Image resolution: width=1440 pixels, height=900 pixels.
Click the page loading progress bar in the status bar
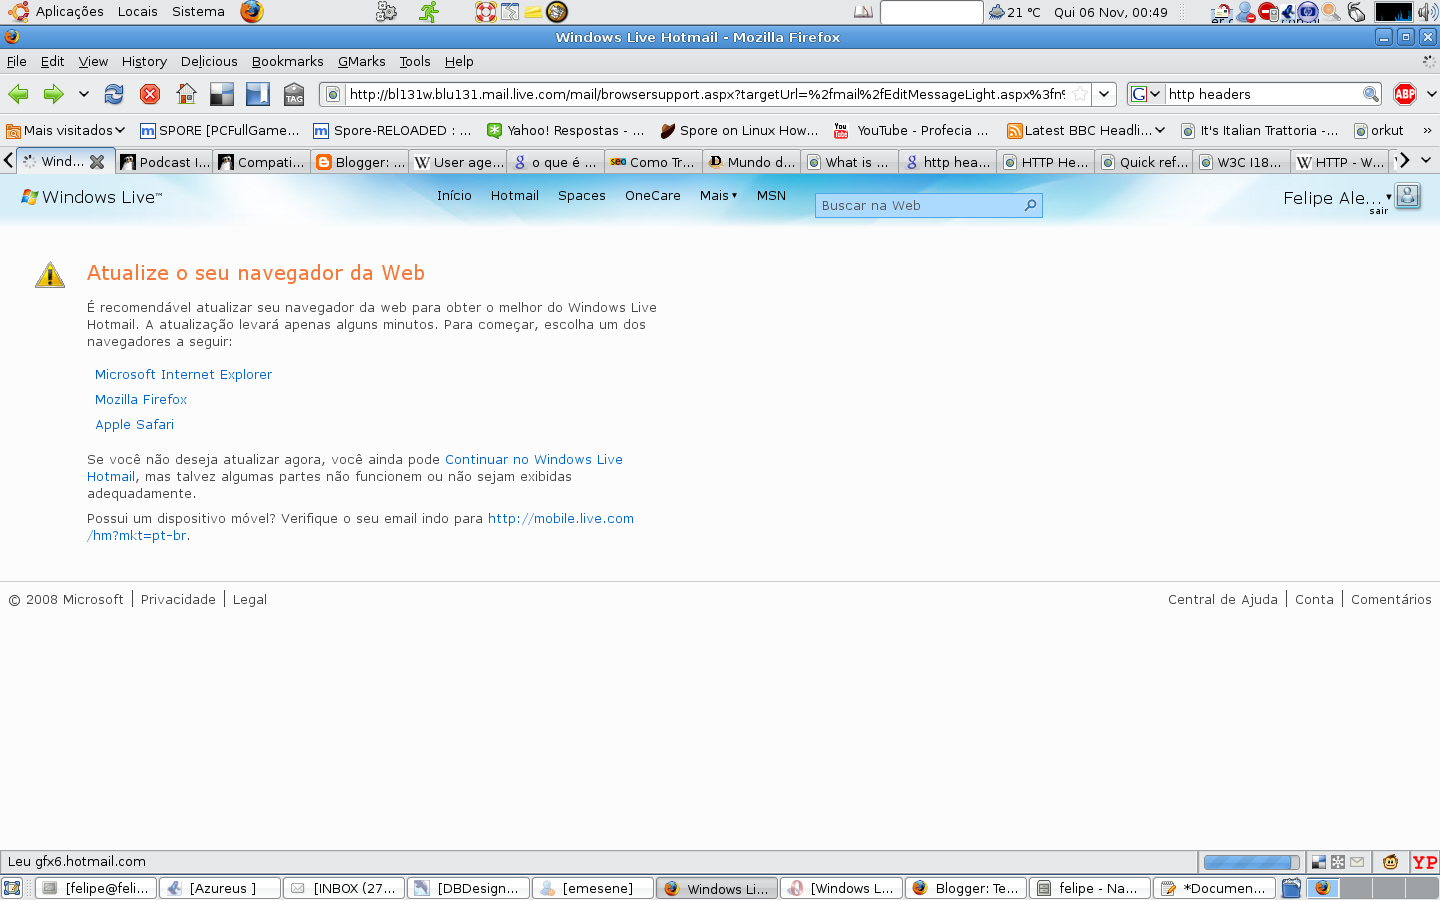point(1252,862)
